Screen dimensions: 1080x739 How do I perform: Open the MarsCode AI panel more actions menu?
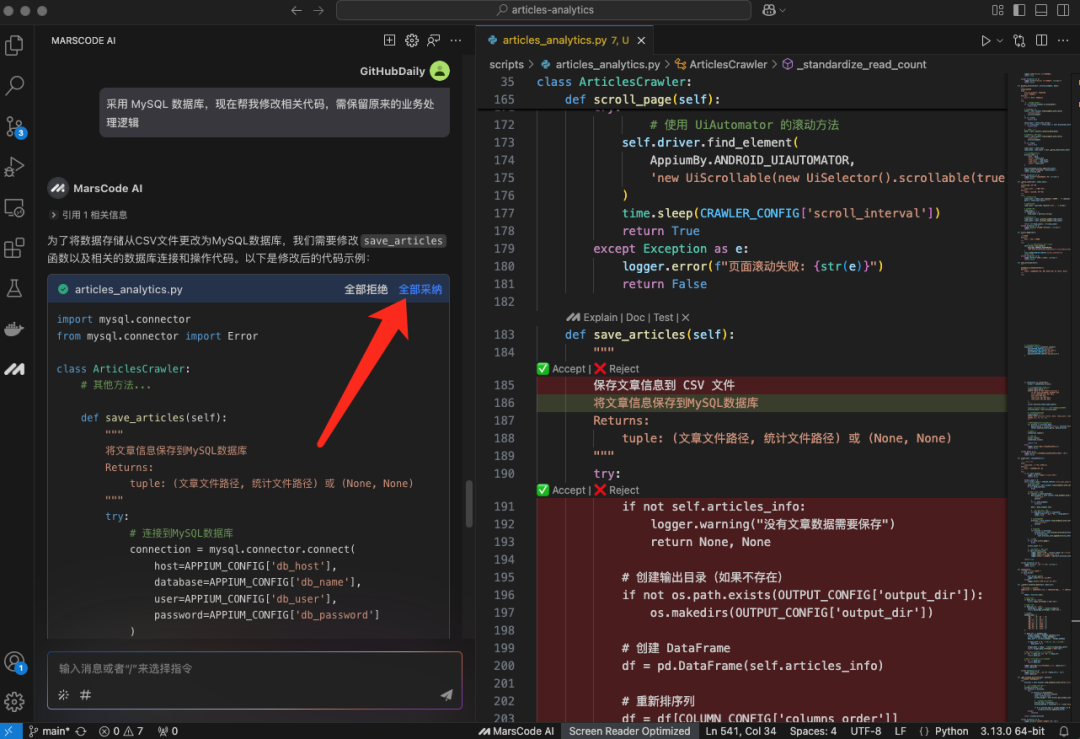[456, 41]
